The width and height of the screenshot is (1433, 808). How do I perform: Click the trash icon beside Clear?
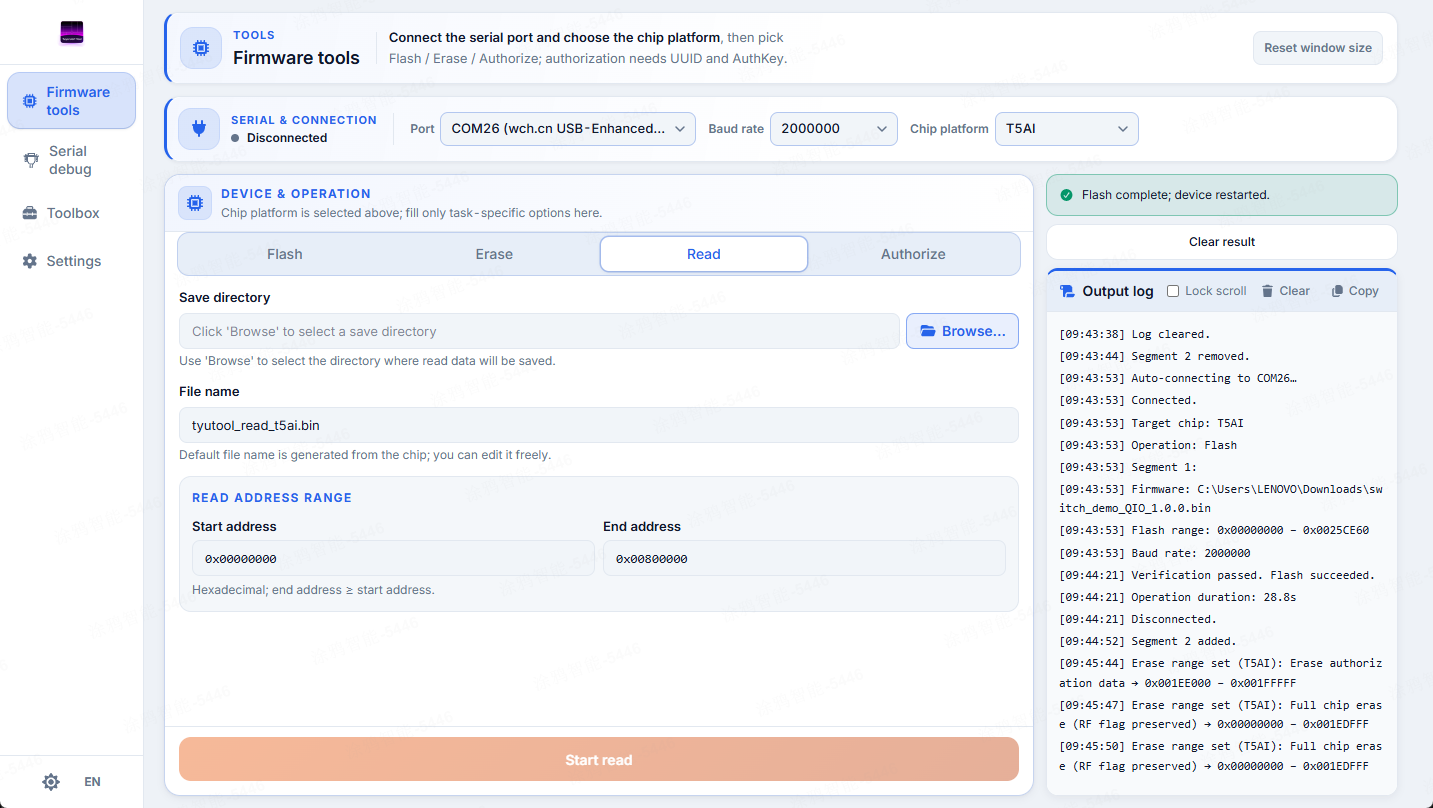1267,291
